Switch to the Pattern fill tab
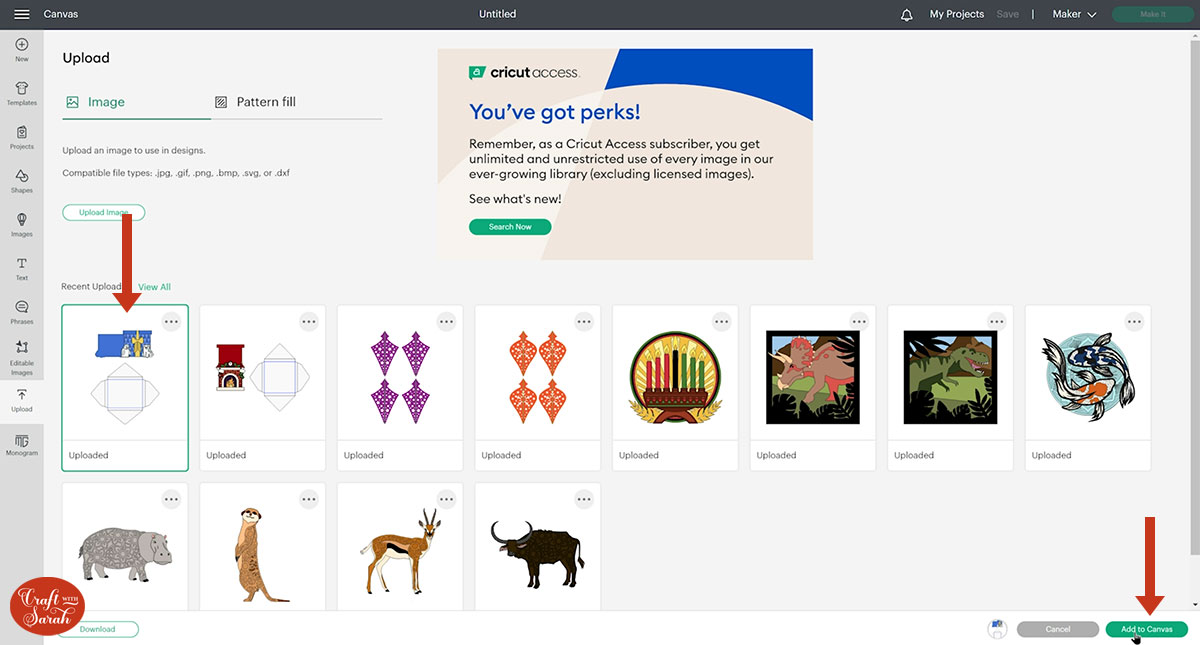1200x645 pixels. [x=256, y=102]
